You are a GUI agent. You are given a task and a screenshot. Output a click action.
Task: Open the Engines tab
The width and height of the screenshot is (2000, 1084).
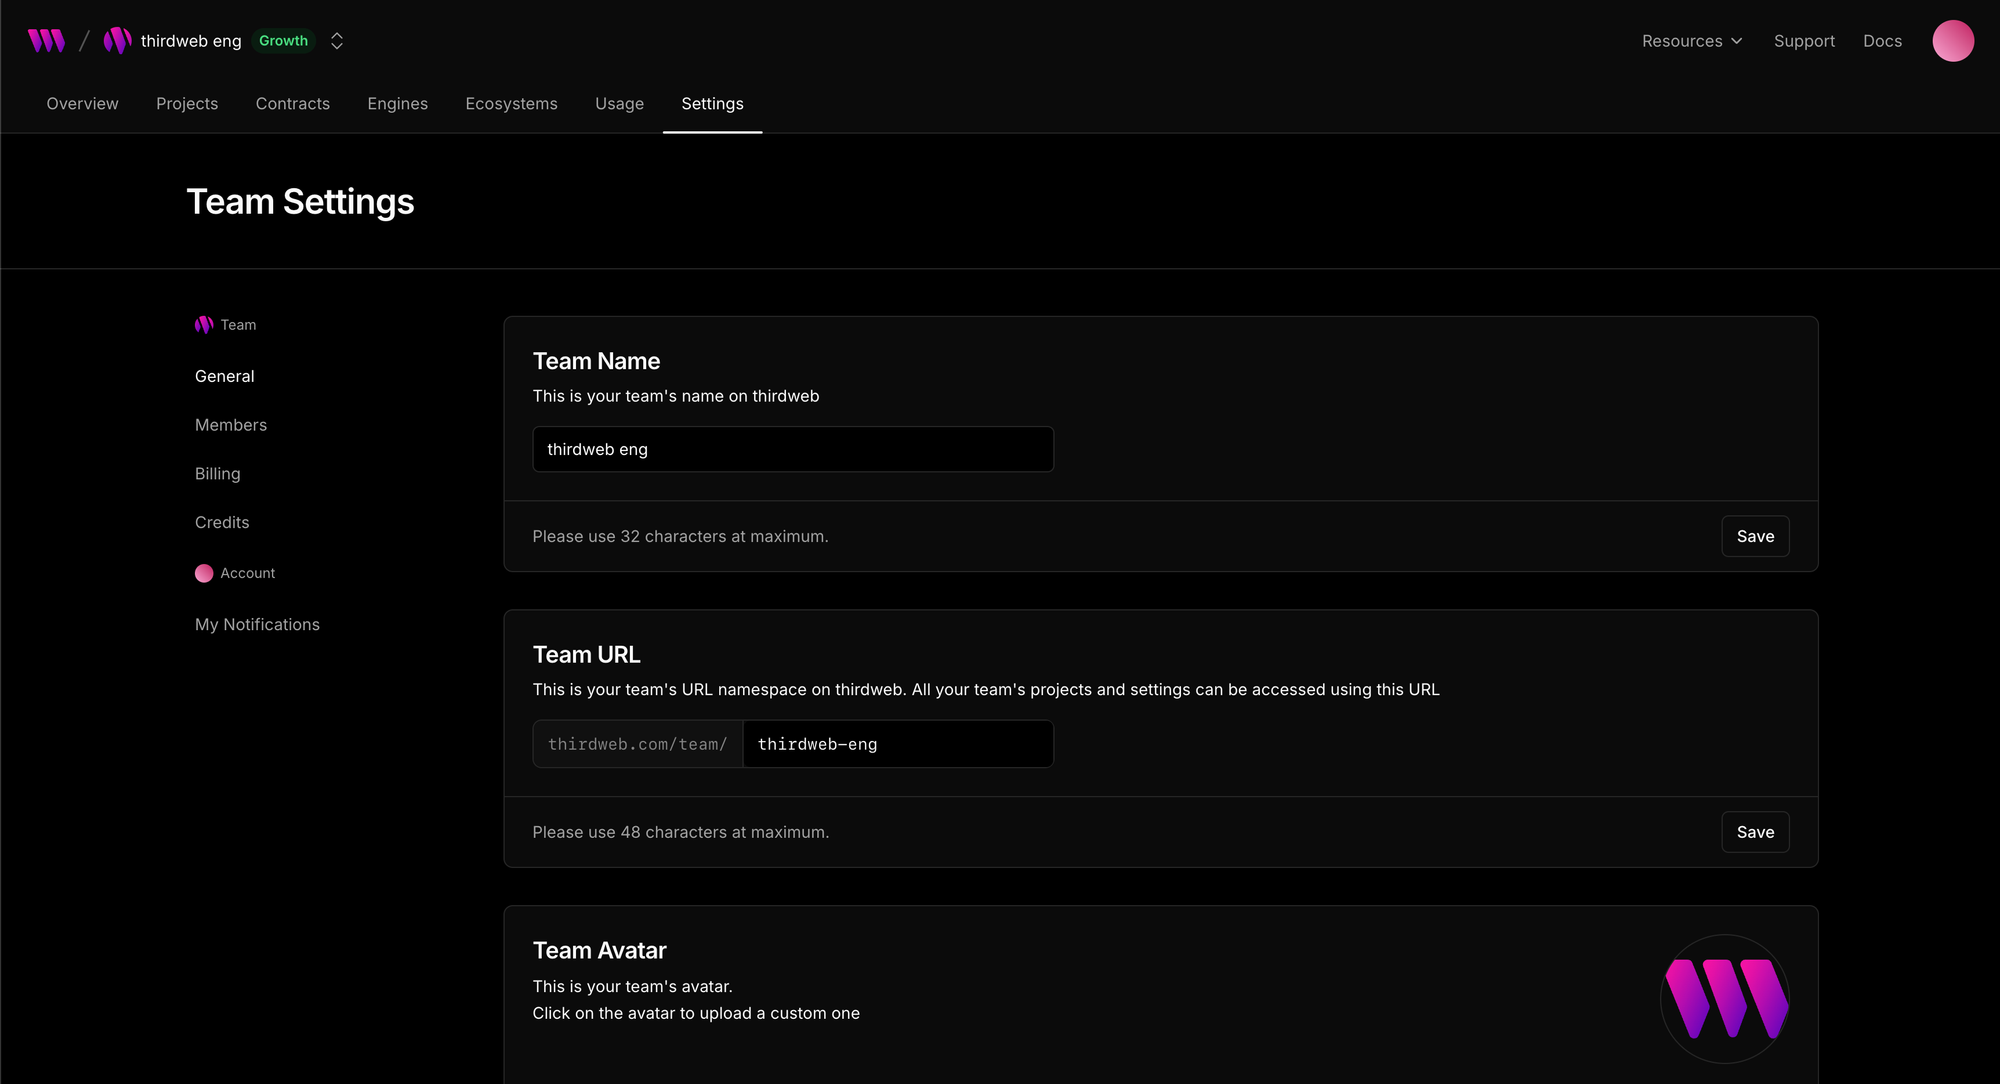click(x=397, y=104)
